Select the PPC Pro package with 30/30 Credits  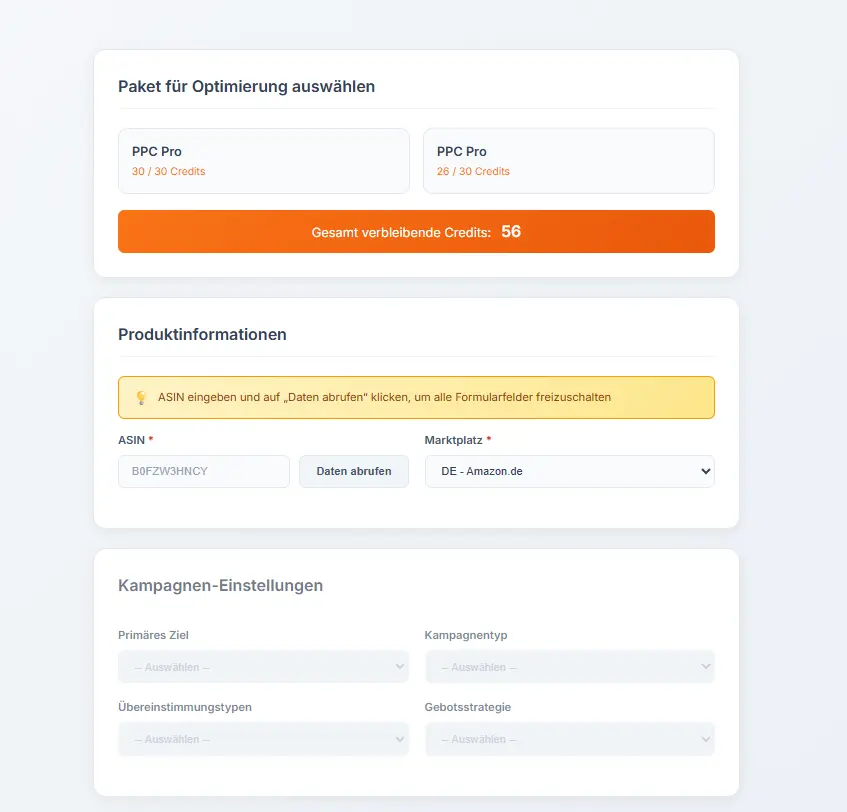coord(263,160)
